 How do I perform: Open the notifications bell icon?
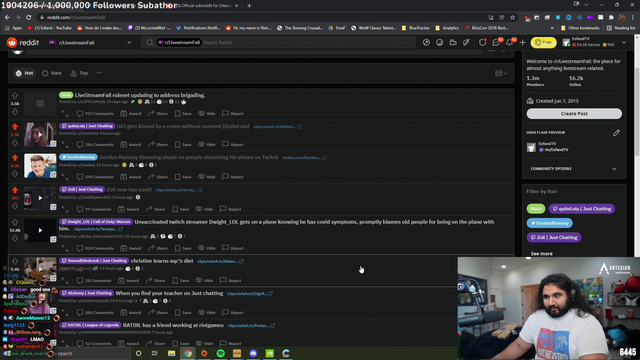coord(510,42)
